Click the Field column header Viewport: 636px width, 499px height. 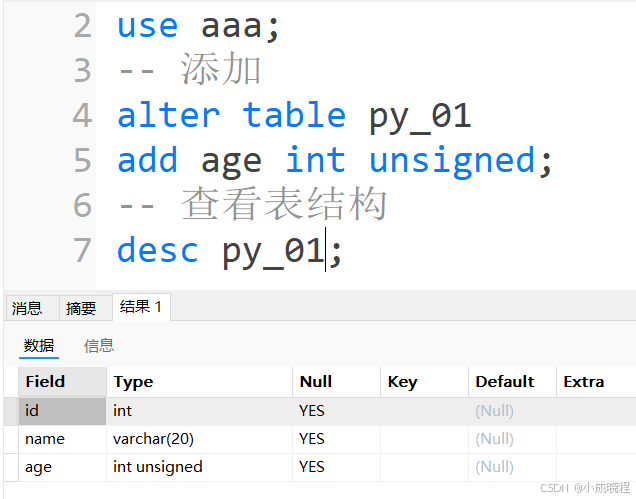[x=46, y=381]
